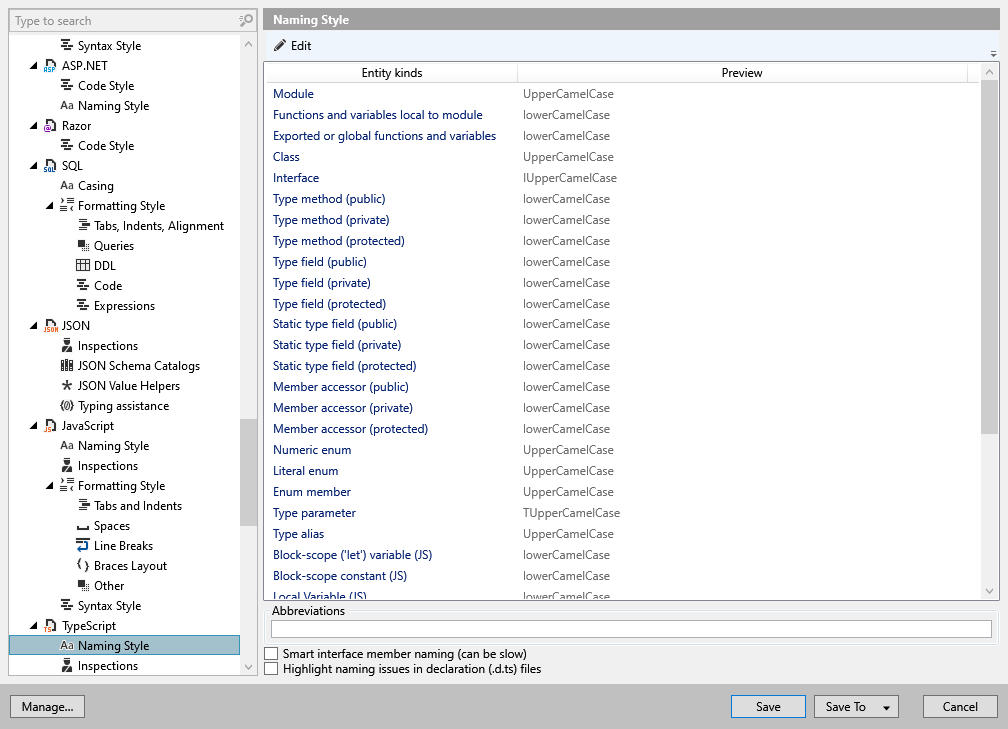Click the Edit pencil icon
Screen dimensions: 1008x729
click(x=280, y=46)
